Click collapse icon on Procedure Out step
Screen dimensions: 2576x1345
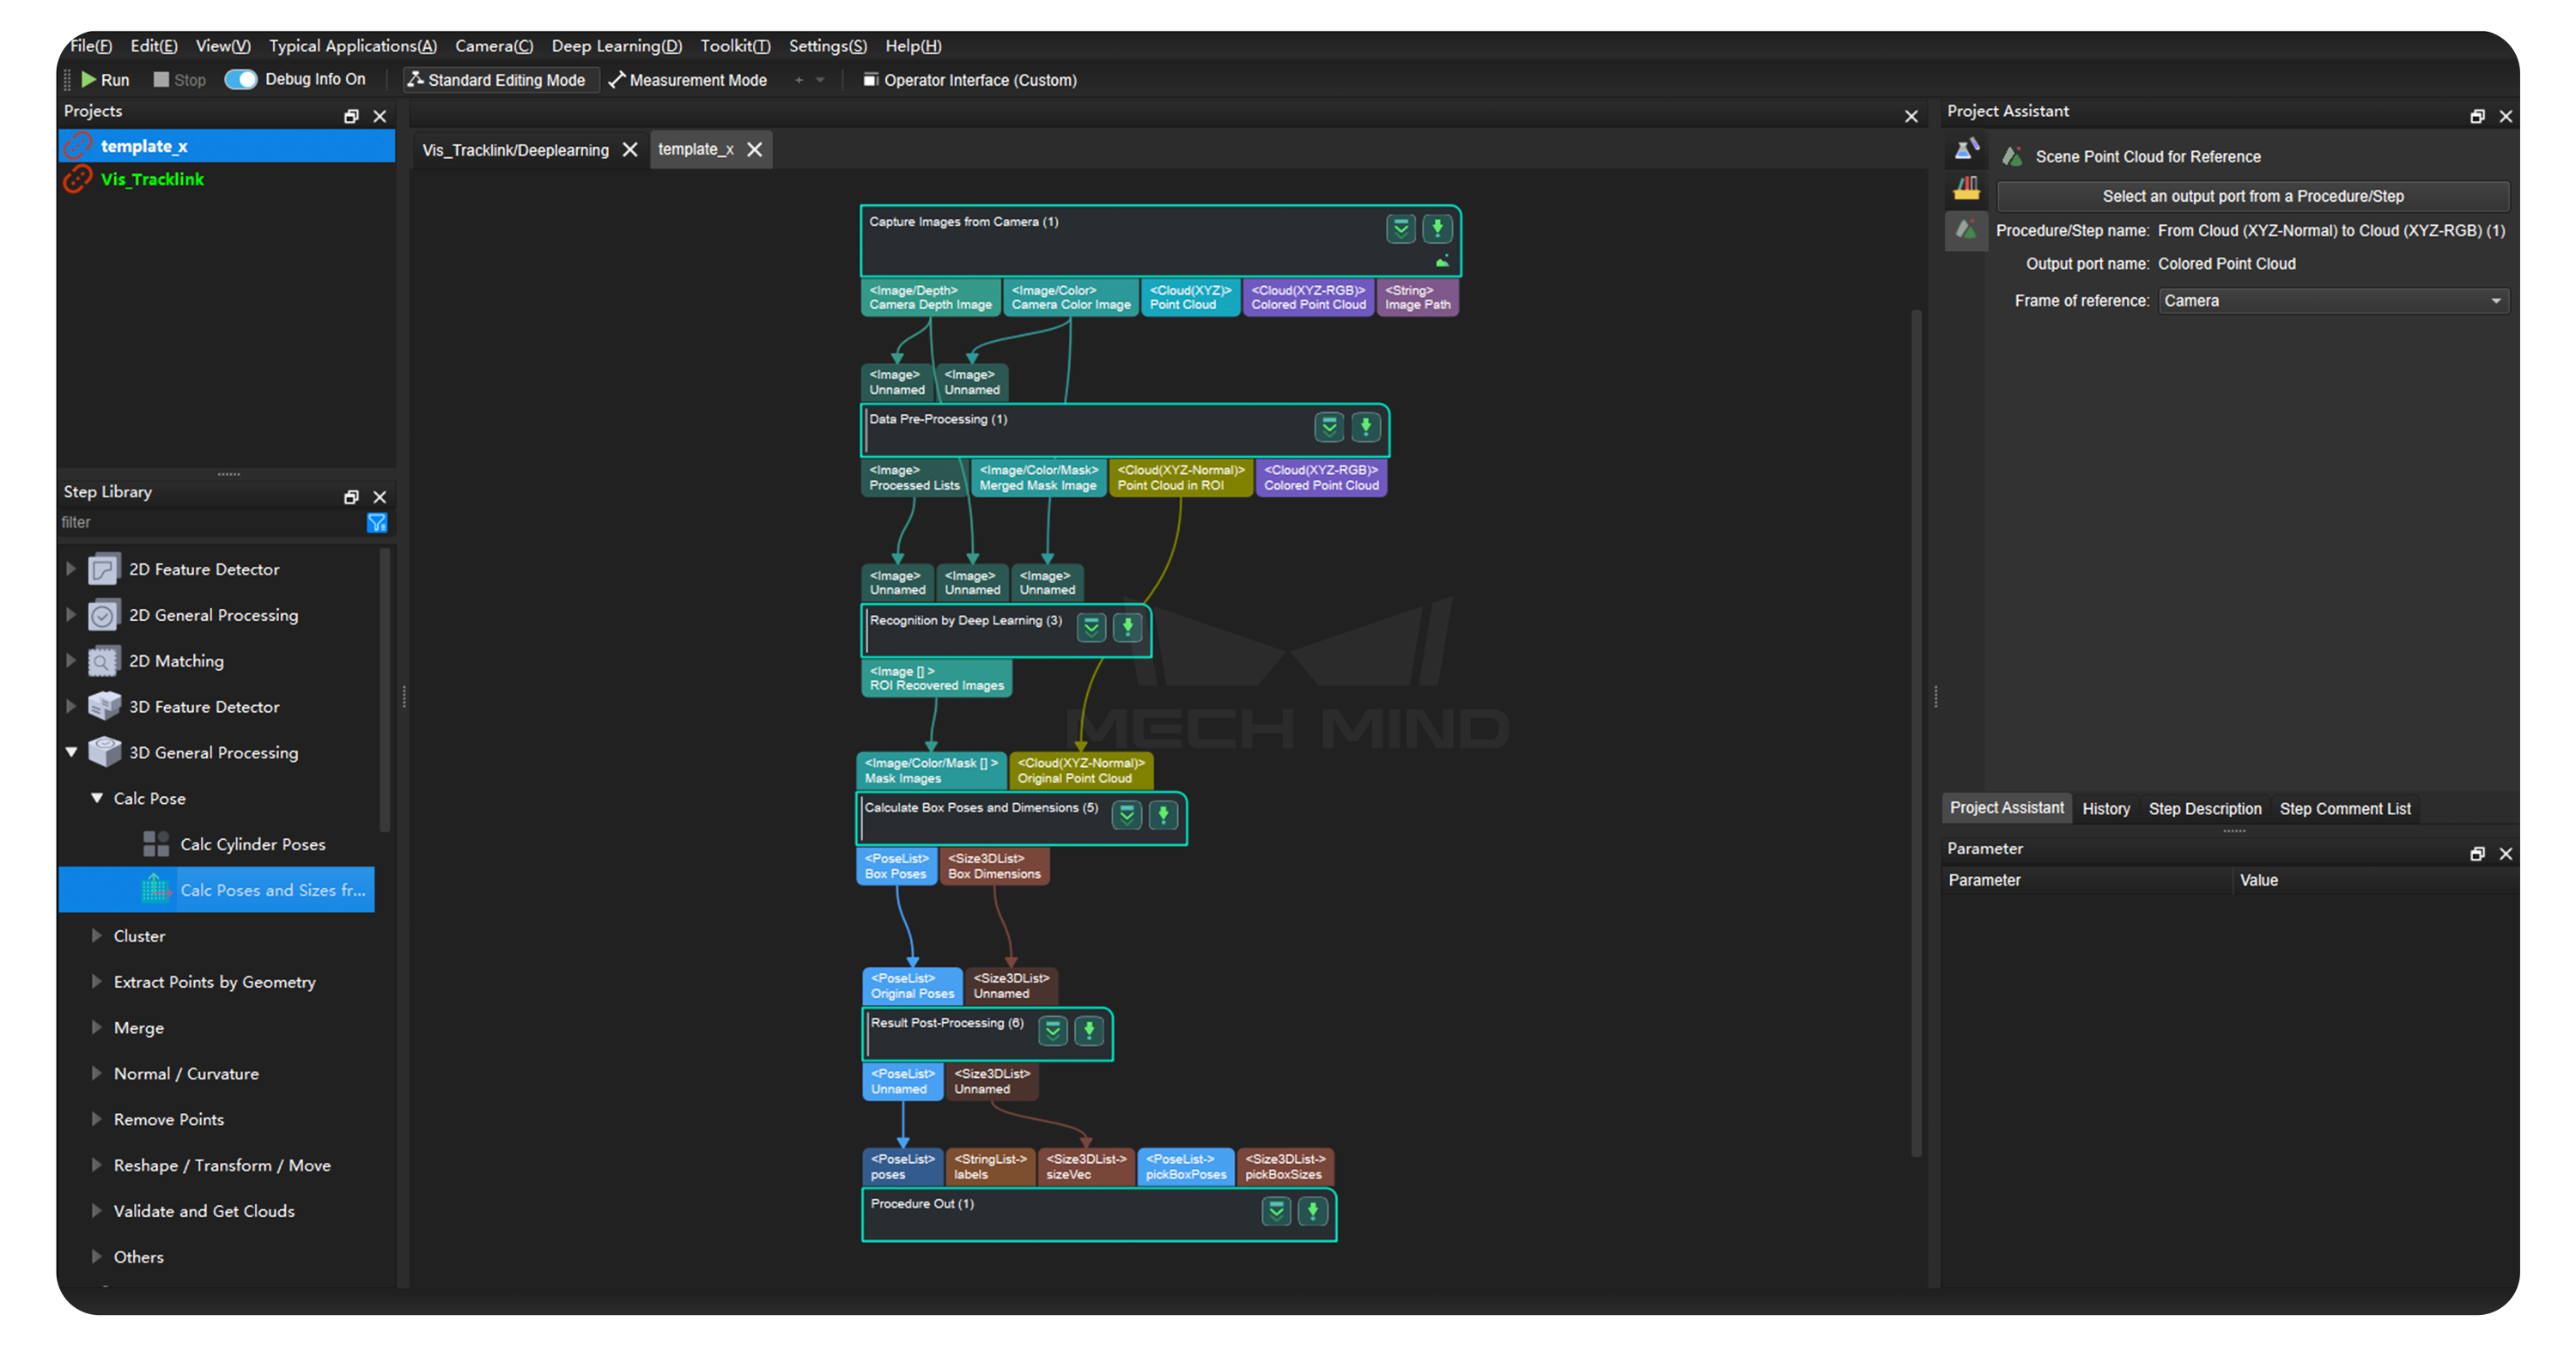[x=1276, y=1211]
